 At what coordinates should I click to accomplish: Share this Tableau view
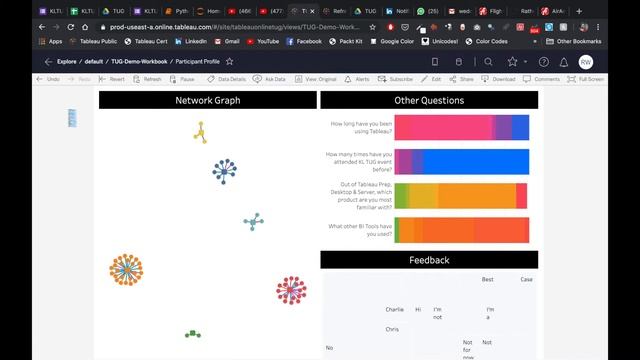(461, 79)
